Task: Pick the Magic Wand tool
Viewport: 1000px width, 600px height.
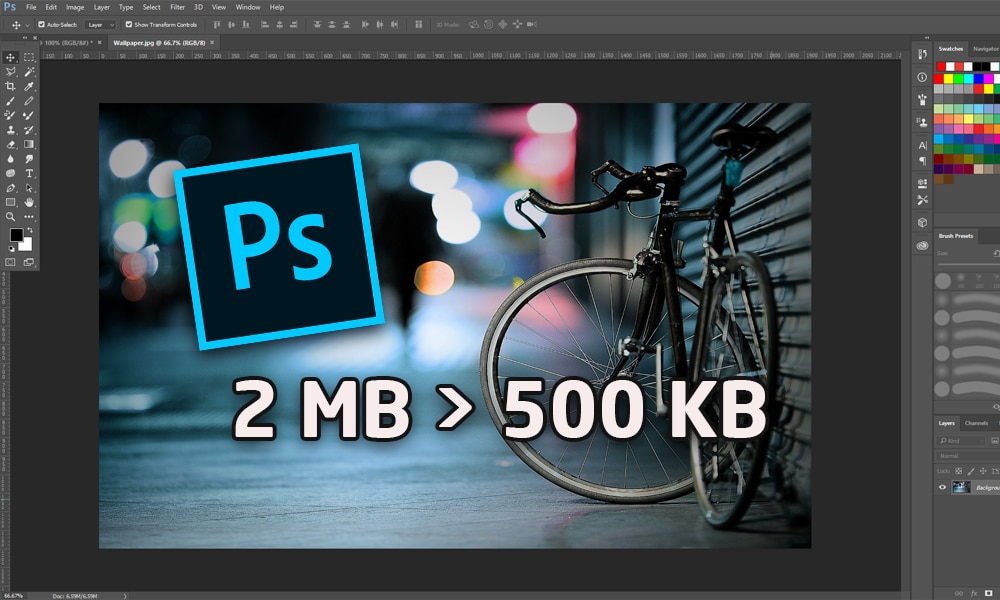Action: [x=29, y=72]
